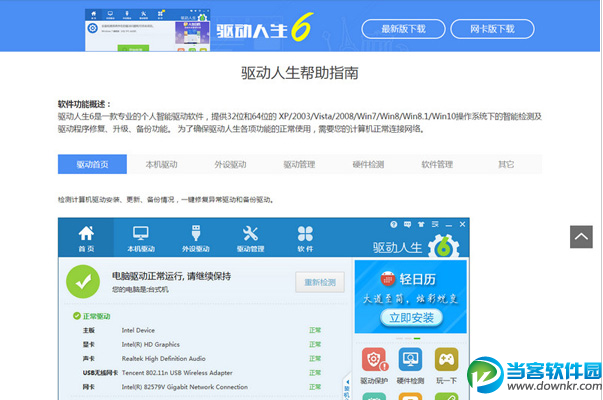Open the feedback chat bubble icon
Image resolution: width=603 pixels, height=400 pixels.
(x=407, y=224)
